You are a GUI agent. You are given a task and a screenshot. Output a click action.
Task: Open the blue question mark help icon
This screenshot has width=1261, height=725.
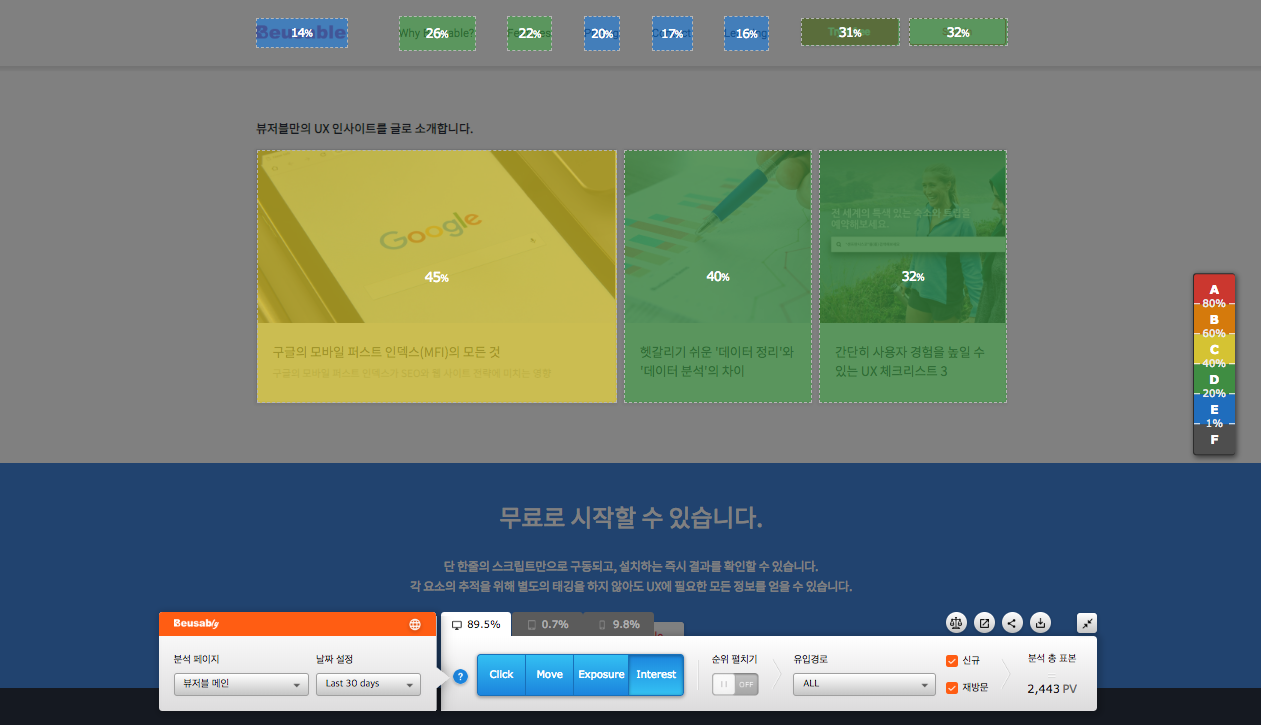point(459,675)
